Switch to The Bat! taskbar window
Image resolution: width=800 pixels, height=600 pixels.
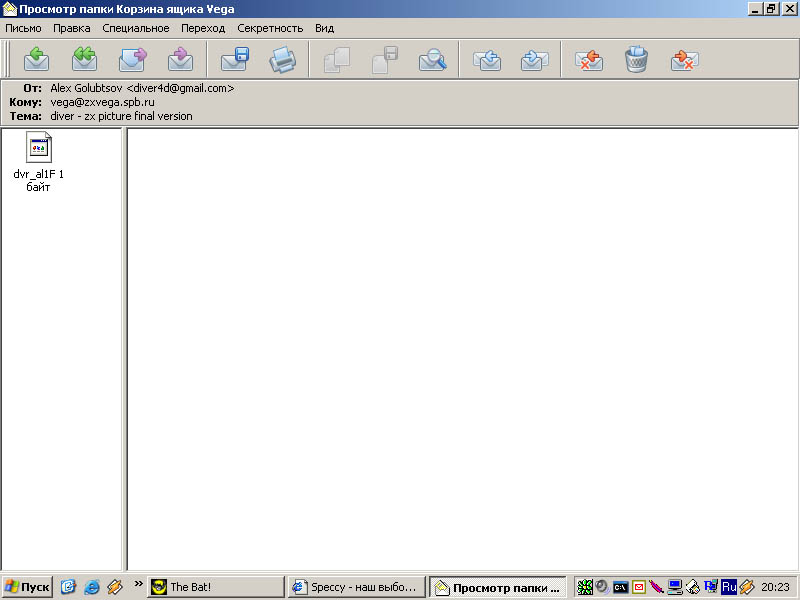(215, 588)
